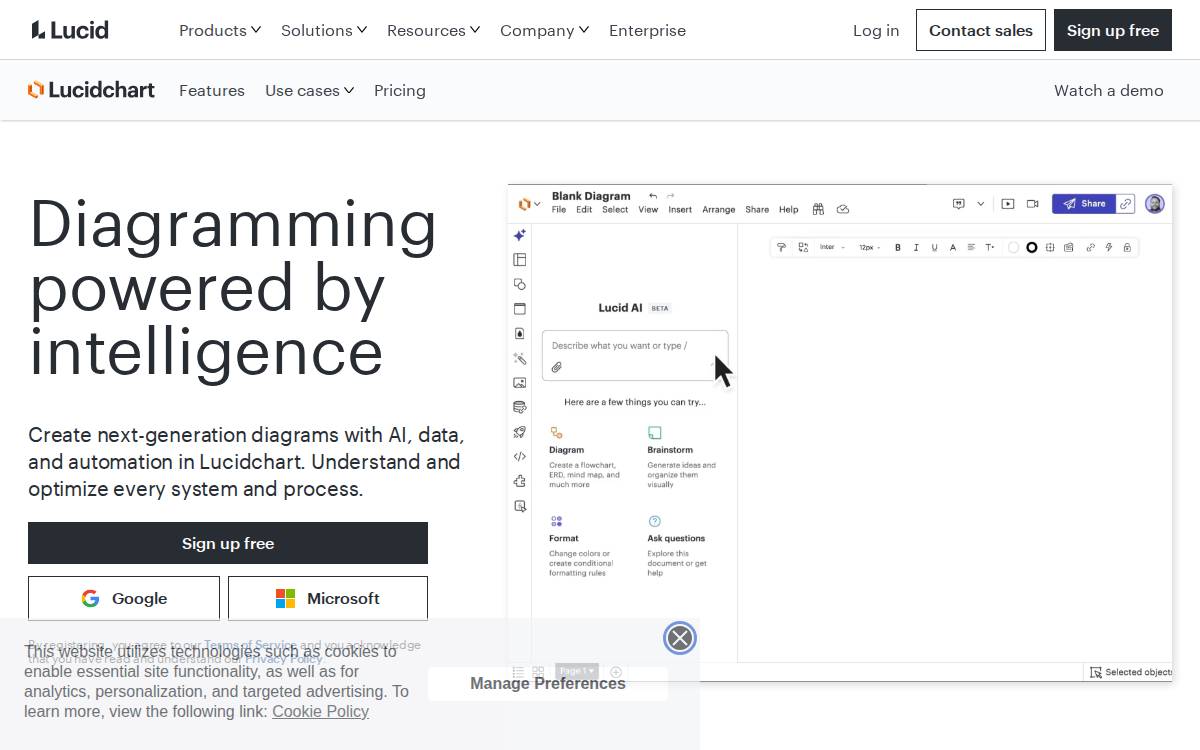Open the Pricing page link
1200x750 pixels.
(x=400, y=90)
